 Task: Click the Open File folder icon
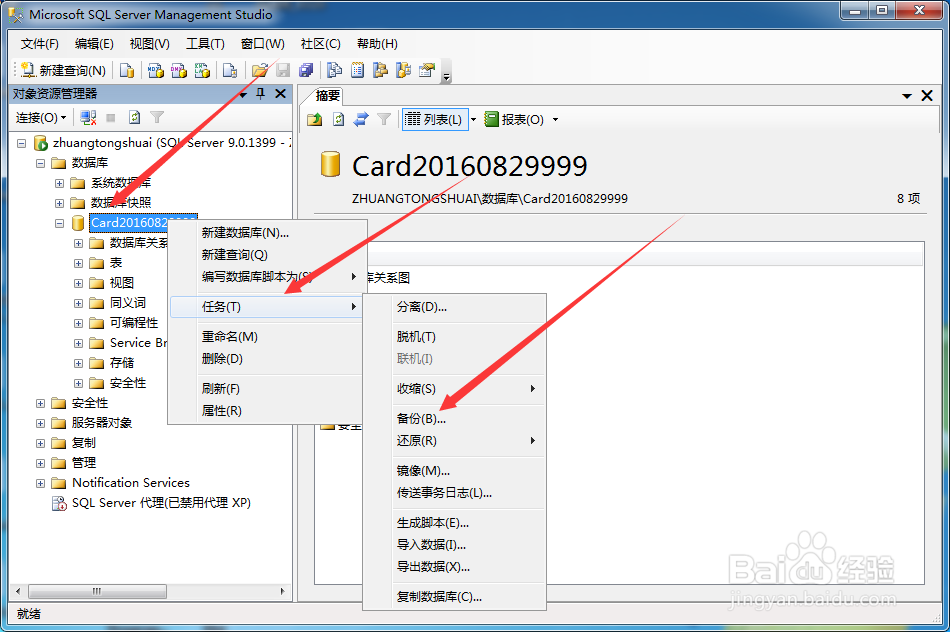point(260,70)
